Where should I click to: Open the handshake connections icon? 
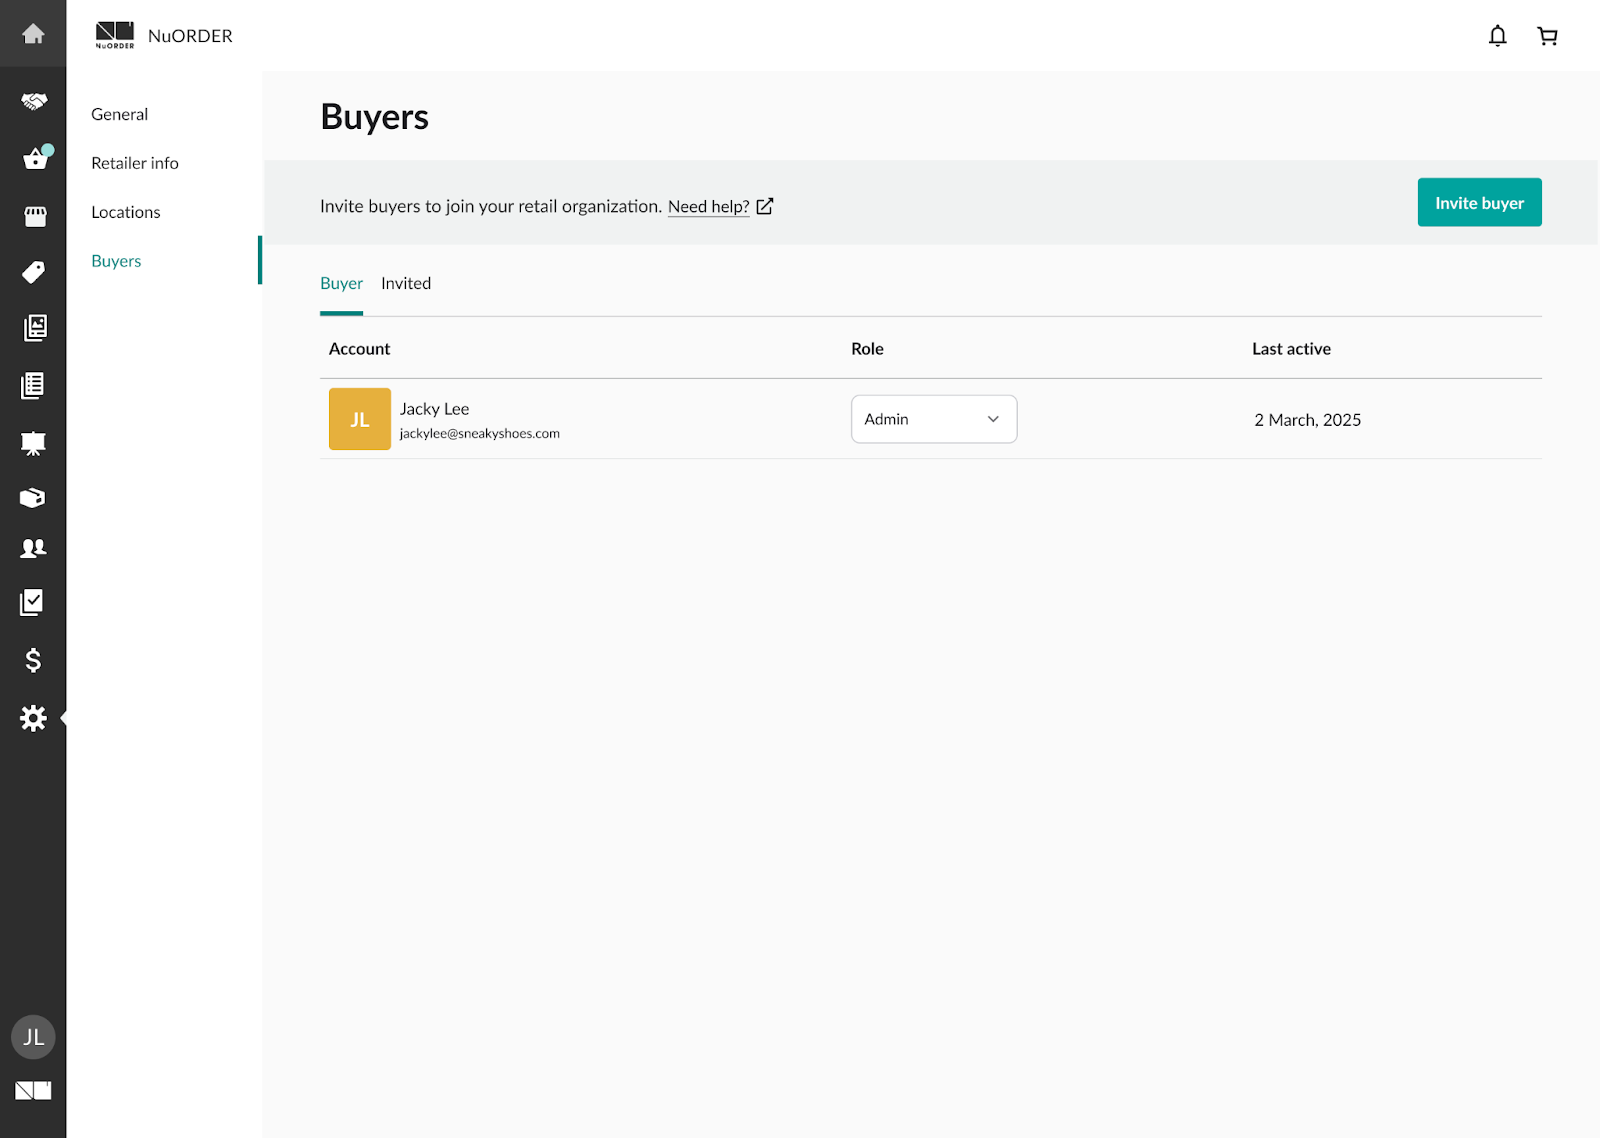click(33, 102)
